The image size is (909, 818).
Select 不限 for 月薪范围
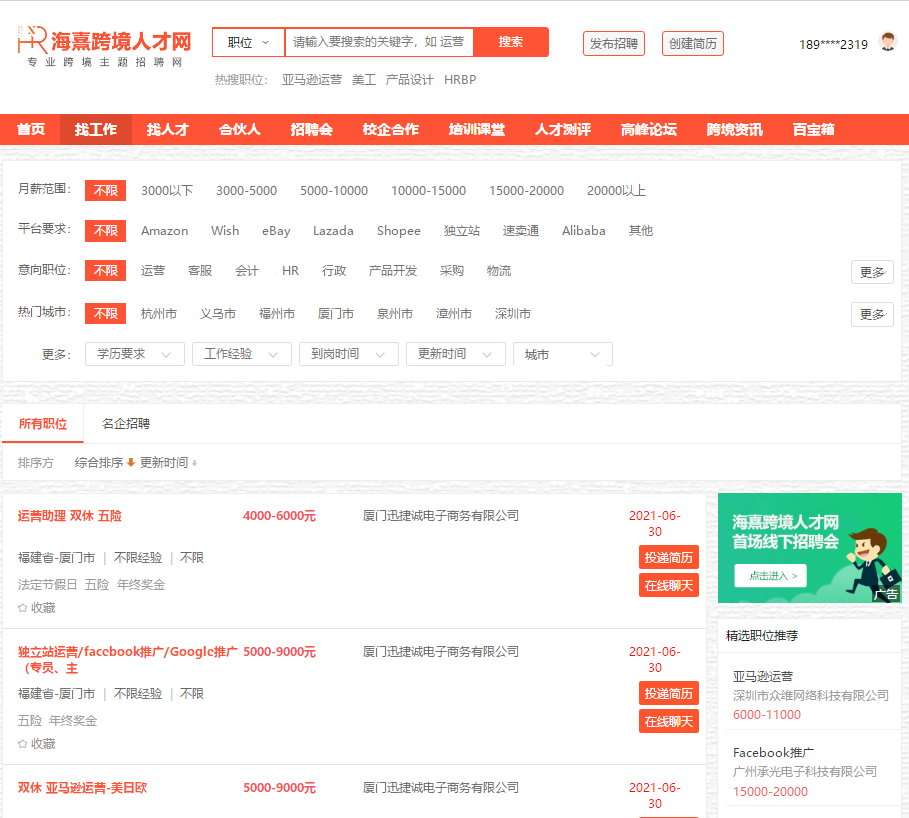(x=106, y=190)
